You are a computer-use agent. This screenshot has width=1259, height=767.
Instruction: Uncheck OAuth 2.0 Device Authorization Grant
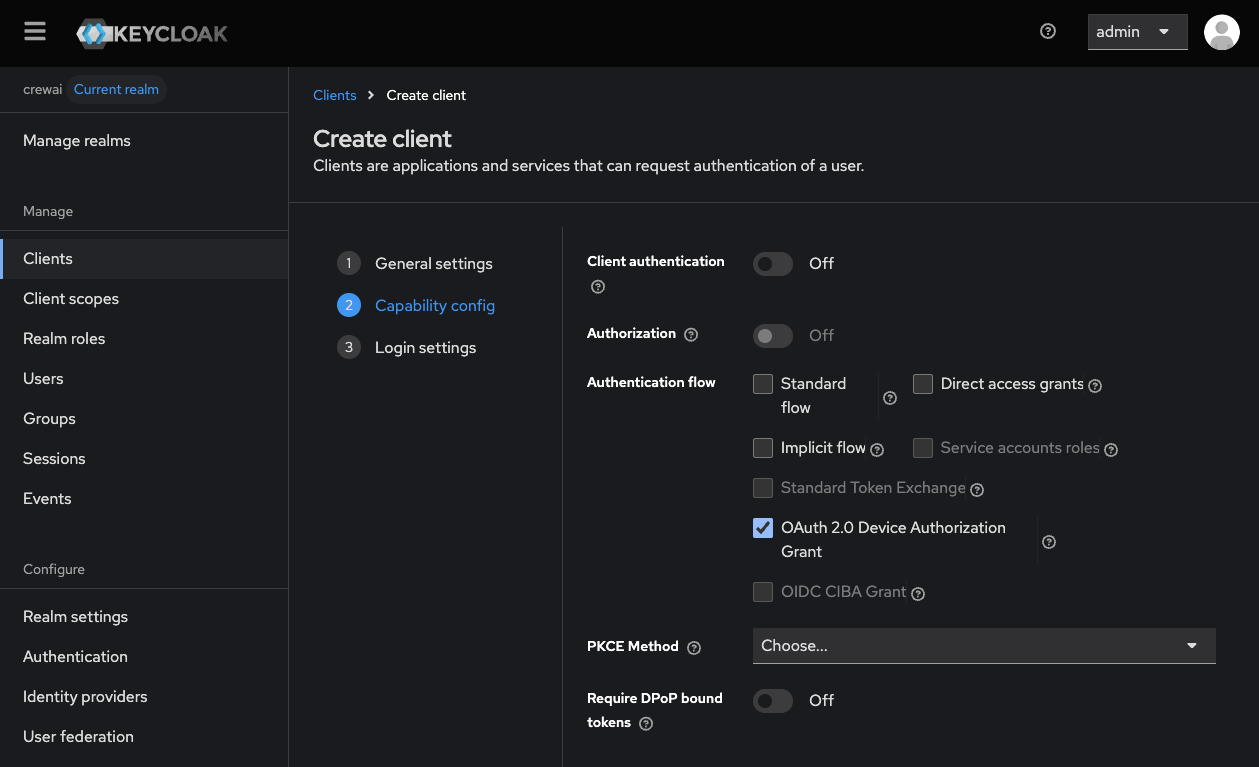pyautogui.click(x=763, y=527)
